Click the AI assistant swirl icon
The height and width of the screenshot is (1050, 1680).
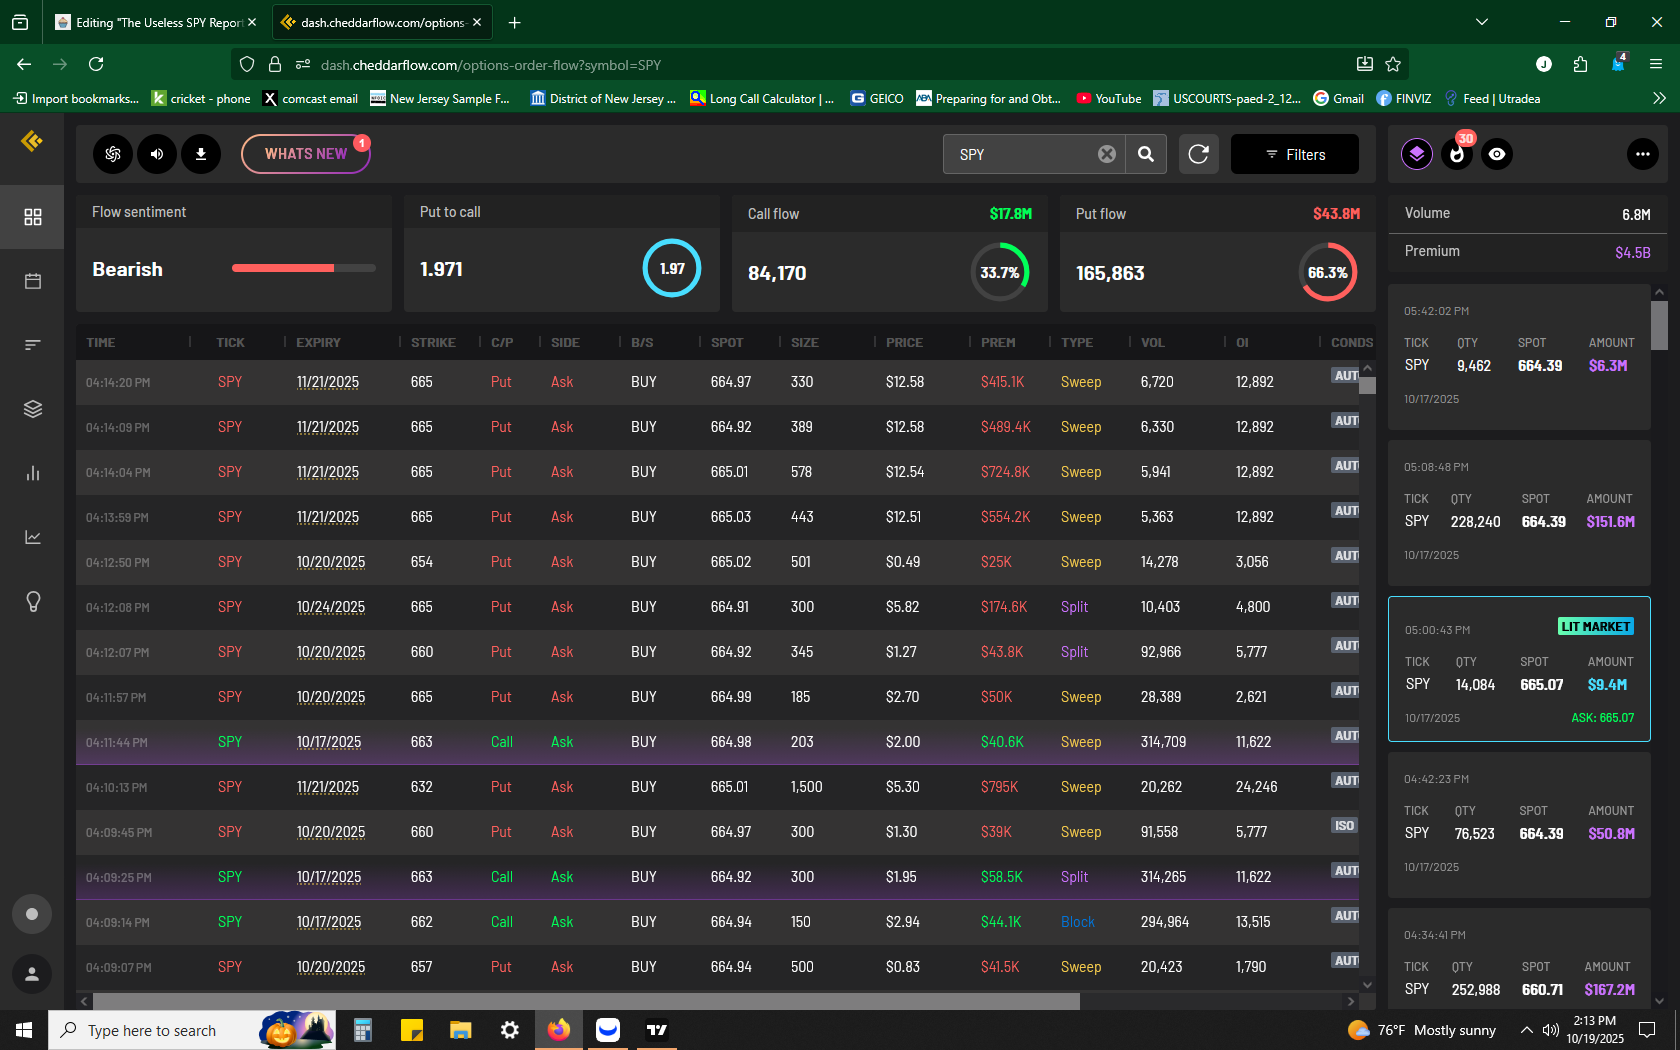point(113,154)
